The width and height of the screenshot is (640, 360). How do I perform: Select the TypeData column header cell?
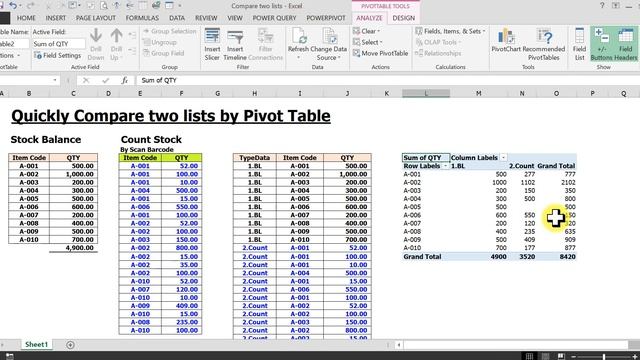coord(255,158)
